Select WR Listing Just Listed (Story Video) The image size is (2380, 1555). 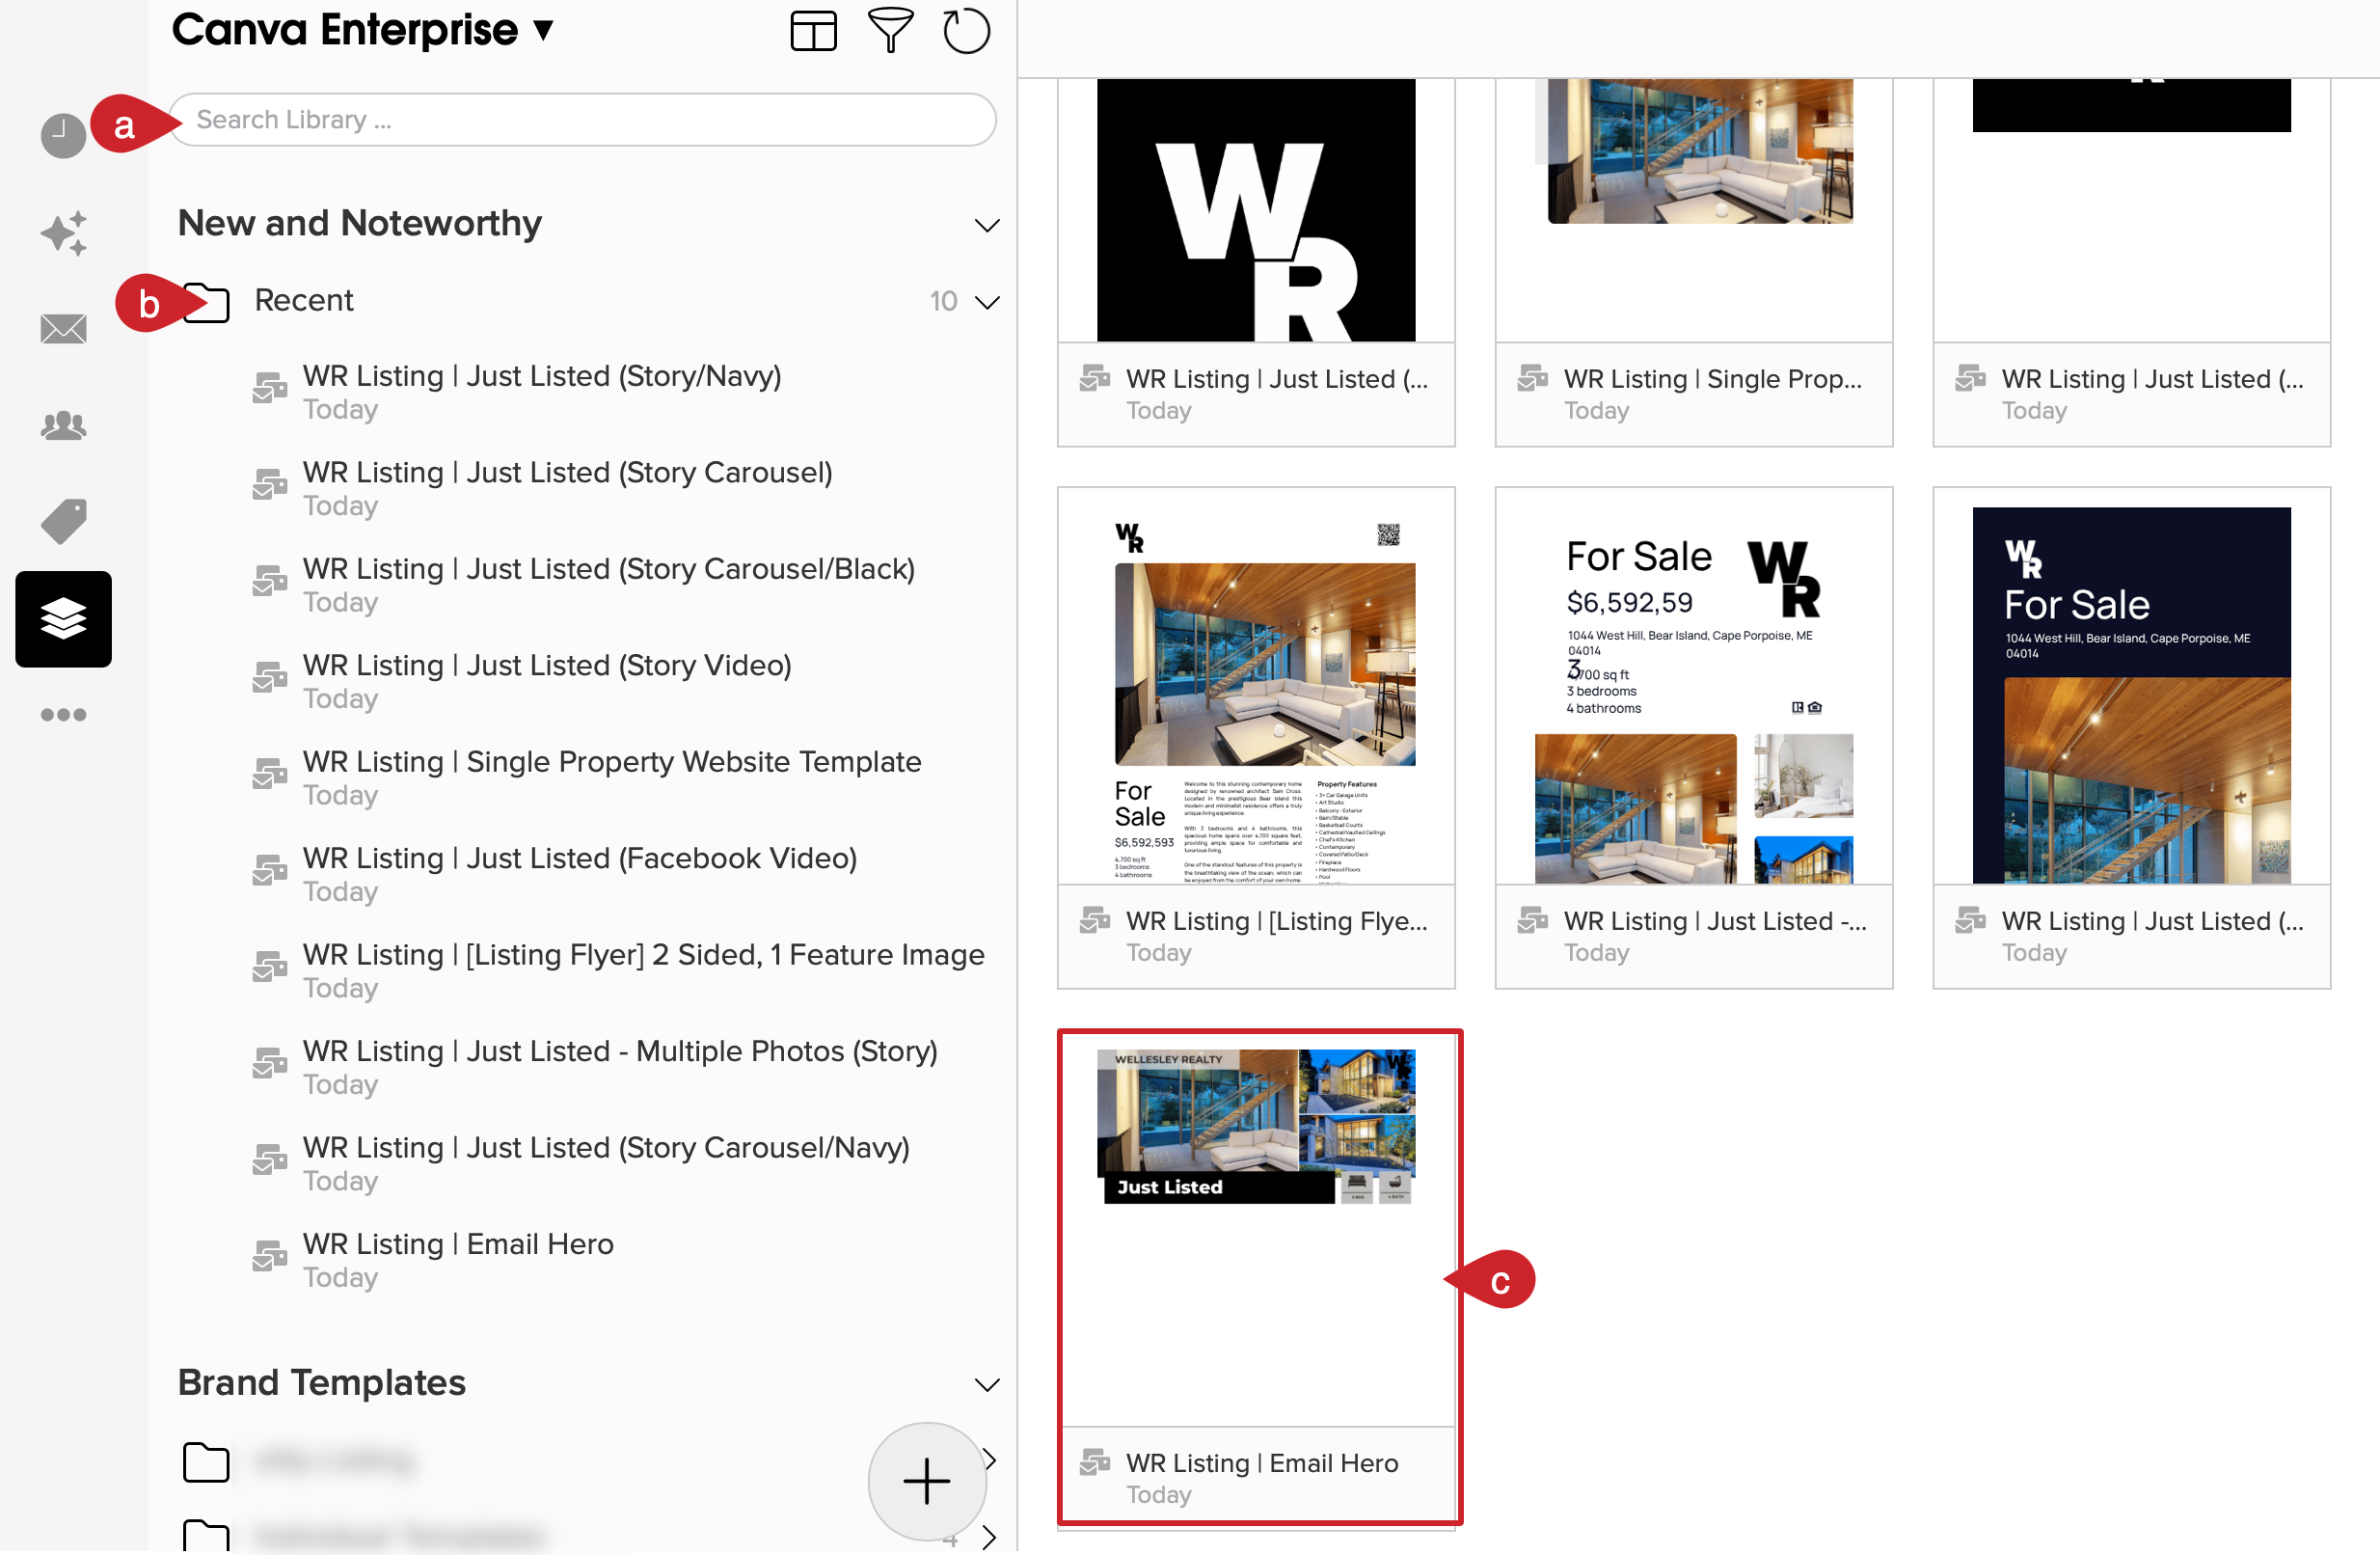546,666
